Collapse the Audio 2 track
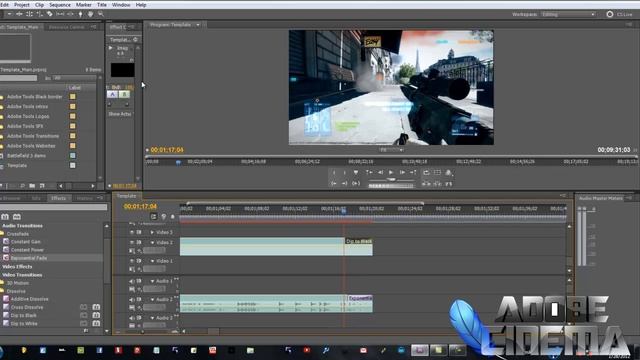 click(x=152, y=300)
